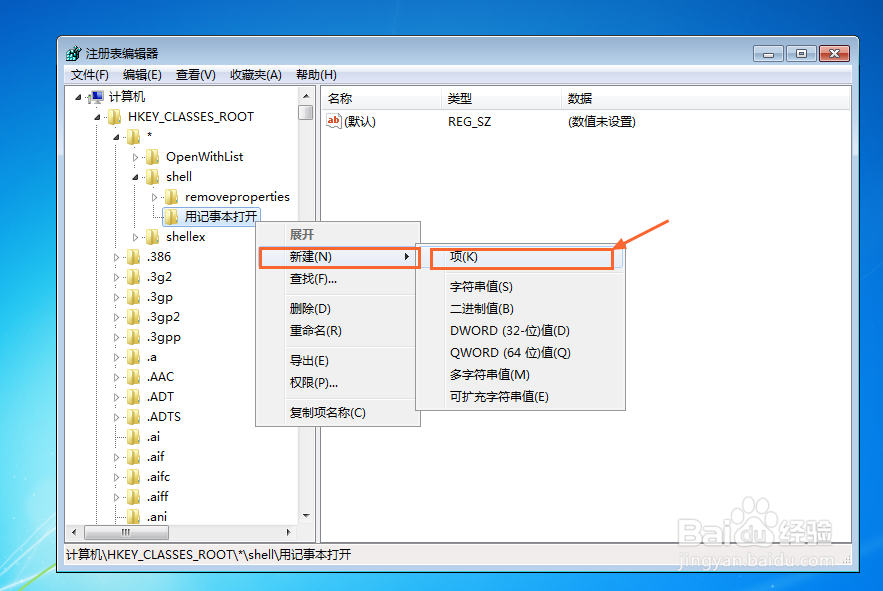Choose 可扩充字符串值(E) in the submenu
Image resolution: width=883 pixels, height=591 pixels.
520,397
